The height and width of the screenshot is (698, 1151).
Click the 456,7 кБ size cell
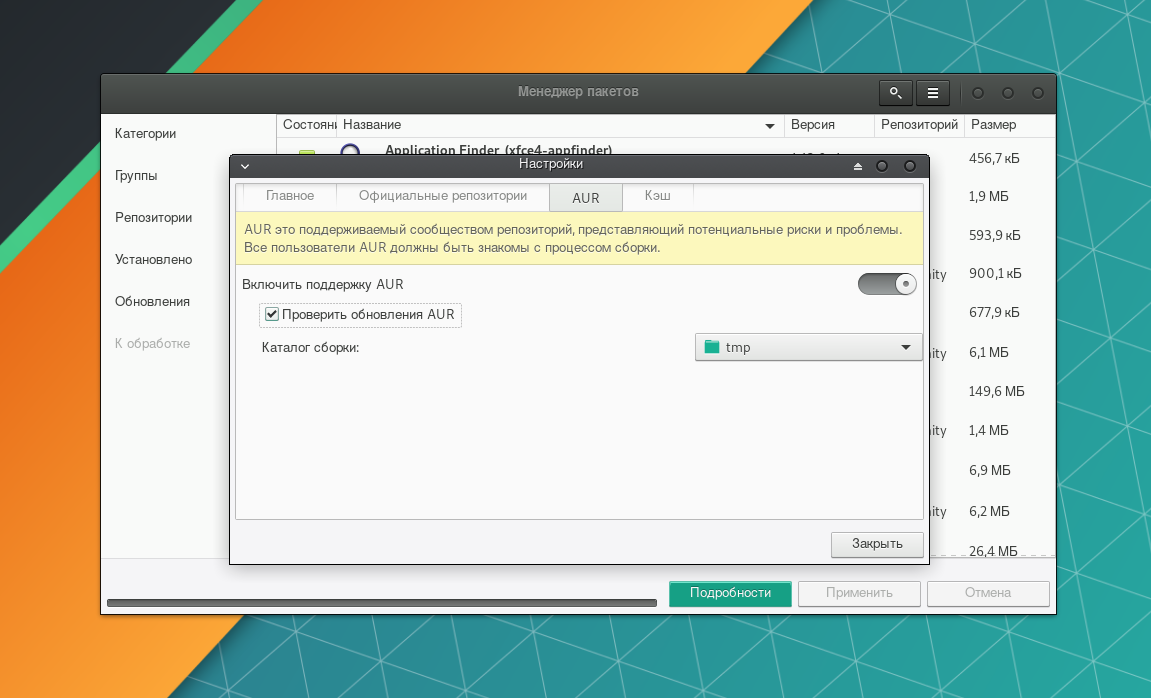point(994,159)
